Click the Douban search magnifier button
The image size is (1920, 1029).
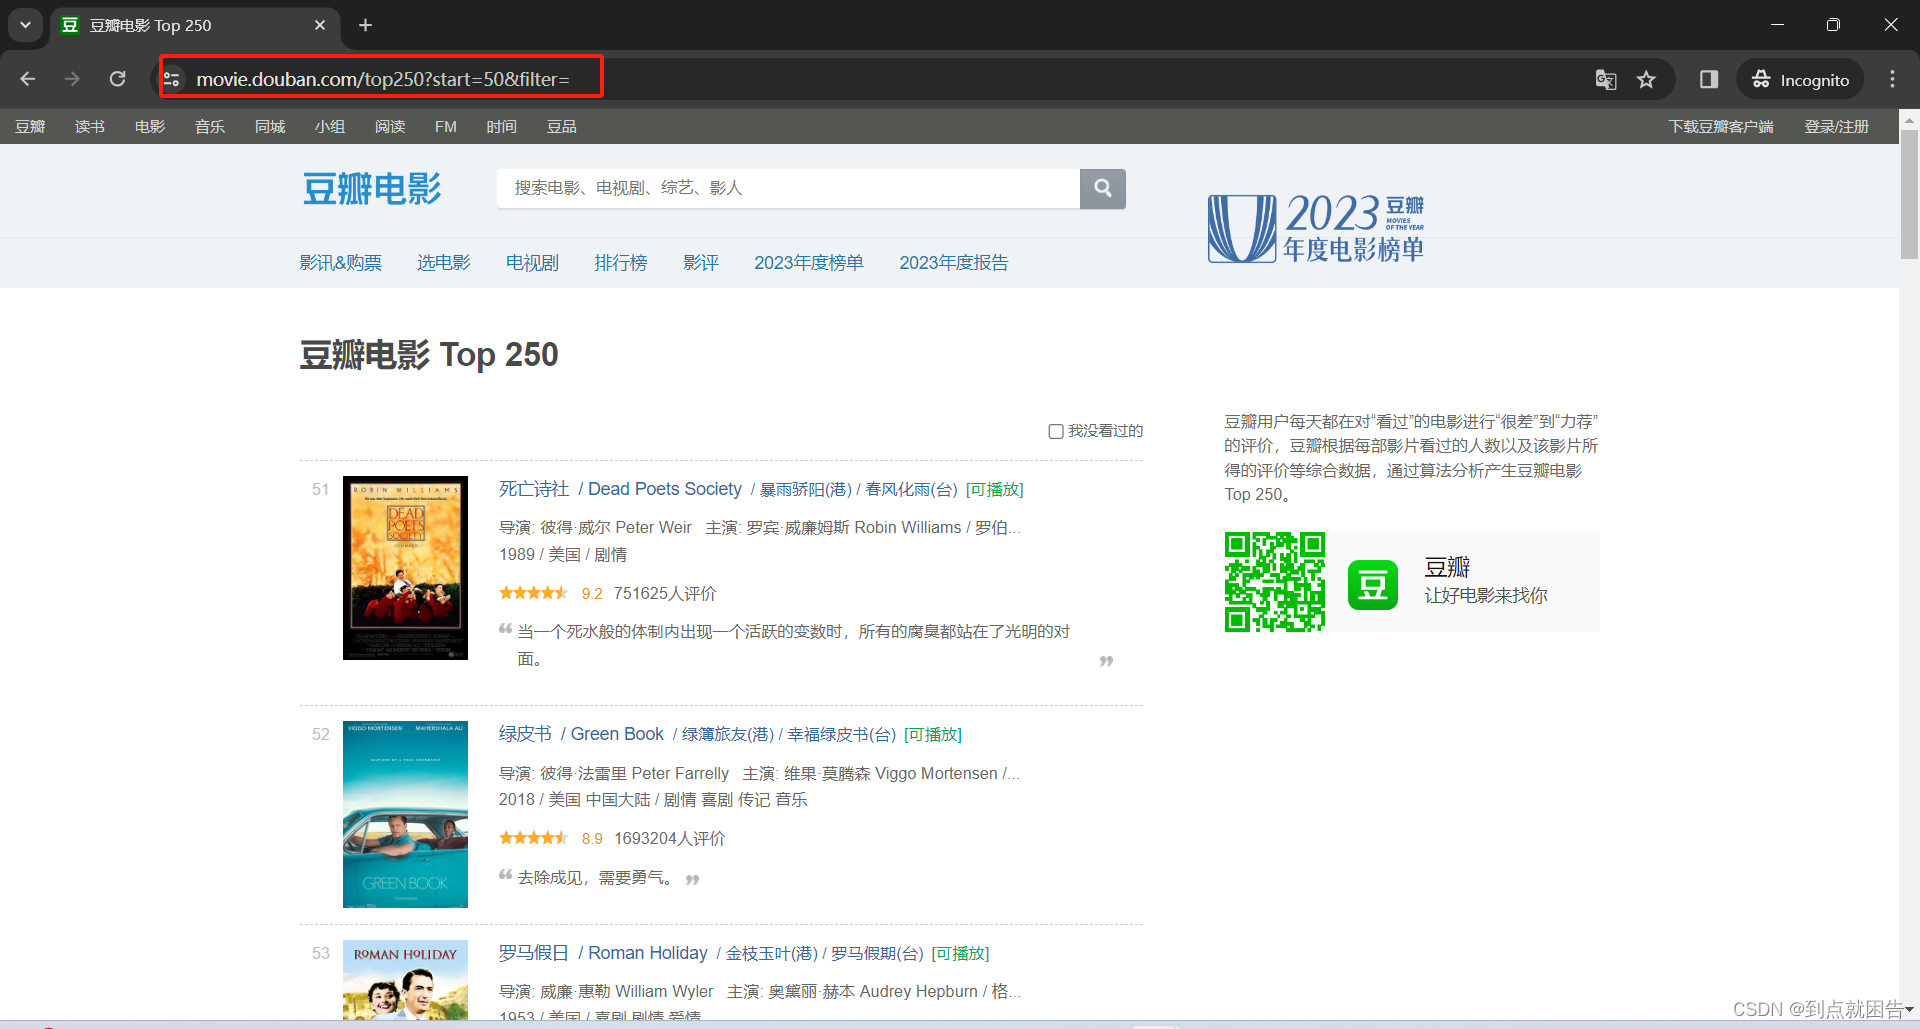click(1102, 188)
